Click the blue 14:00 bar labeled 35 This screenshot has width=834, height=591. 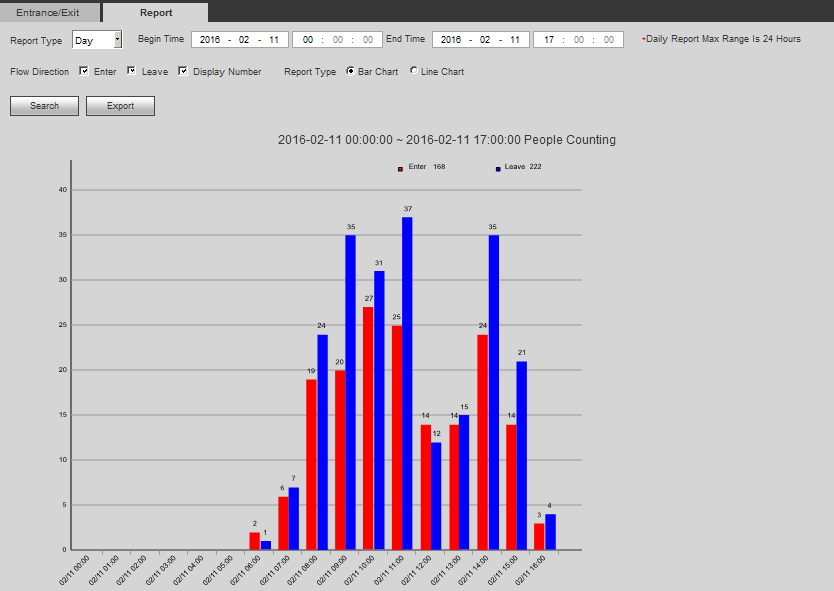tap(493, 392)
